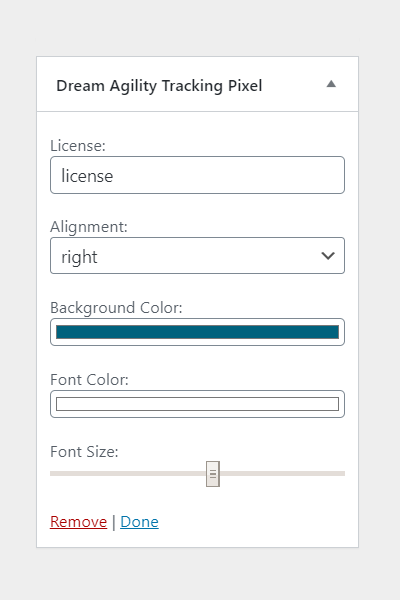Click the Font Size slider handle
Screen dimensions: 400x600
click(213, 474)
